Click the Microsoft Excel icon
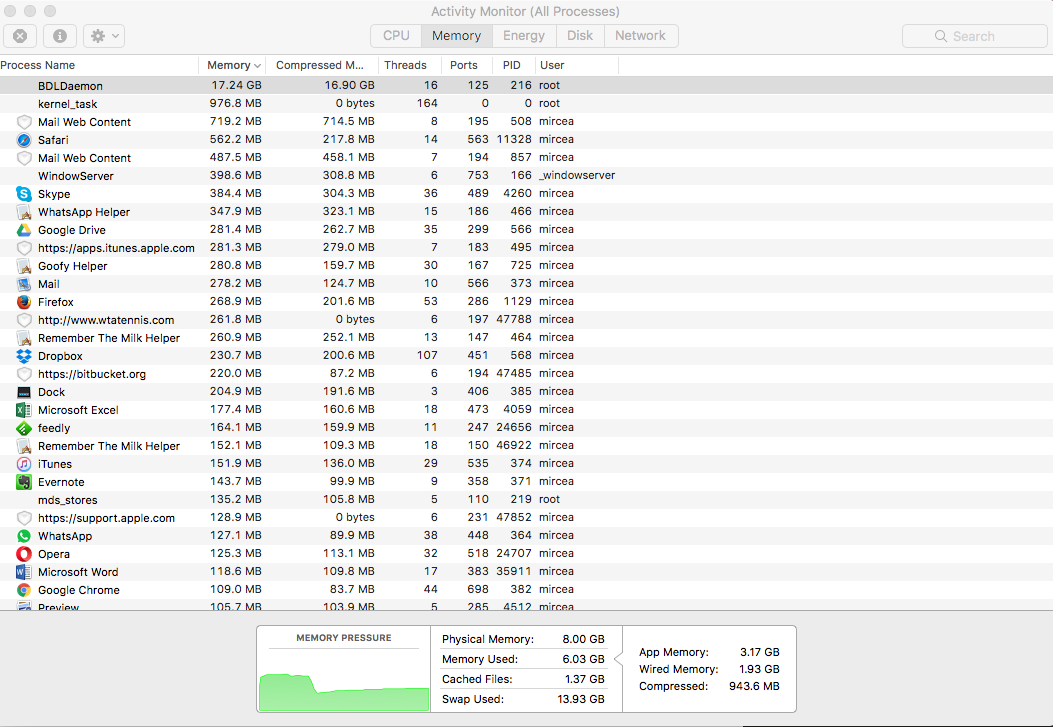This screenshot has width=1053, height=727. click(24, 410)
